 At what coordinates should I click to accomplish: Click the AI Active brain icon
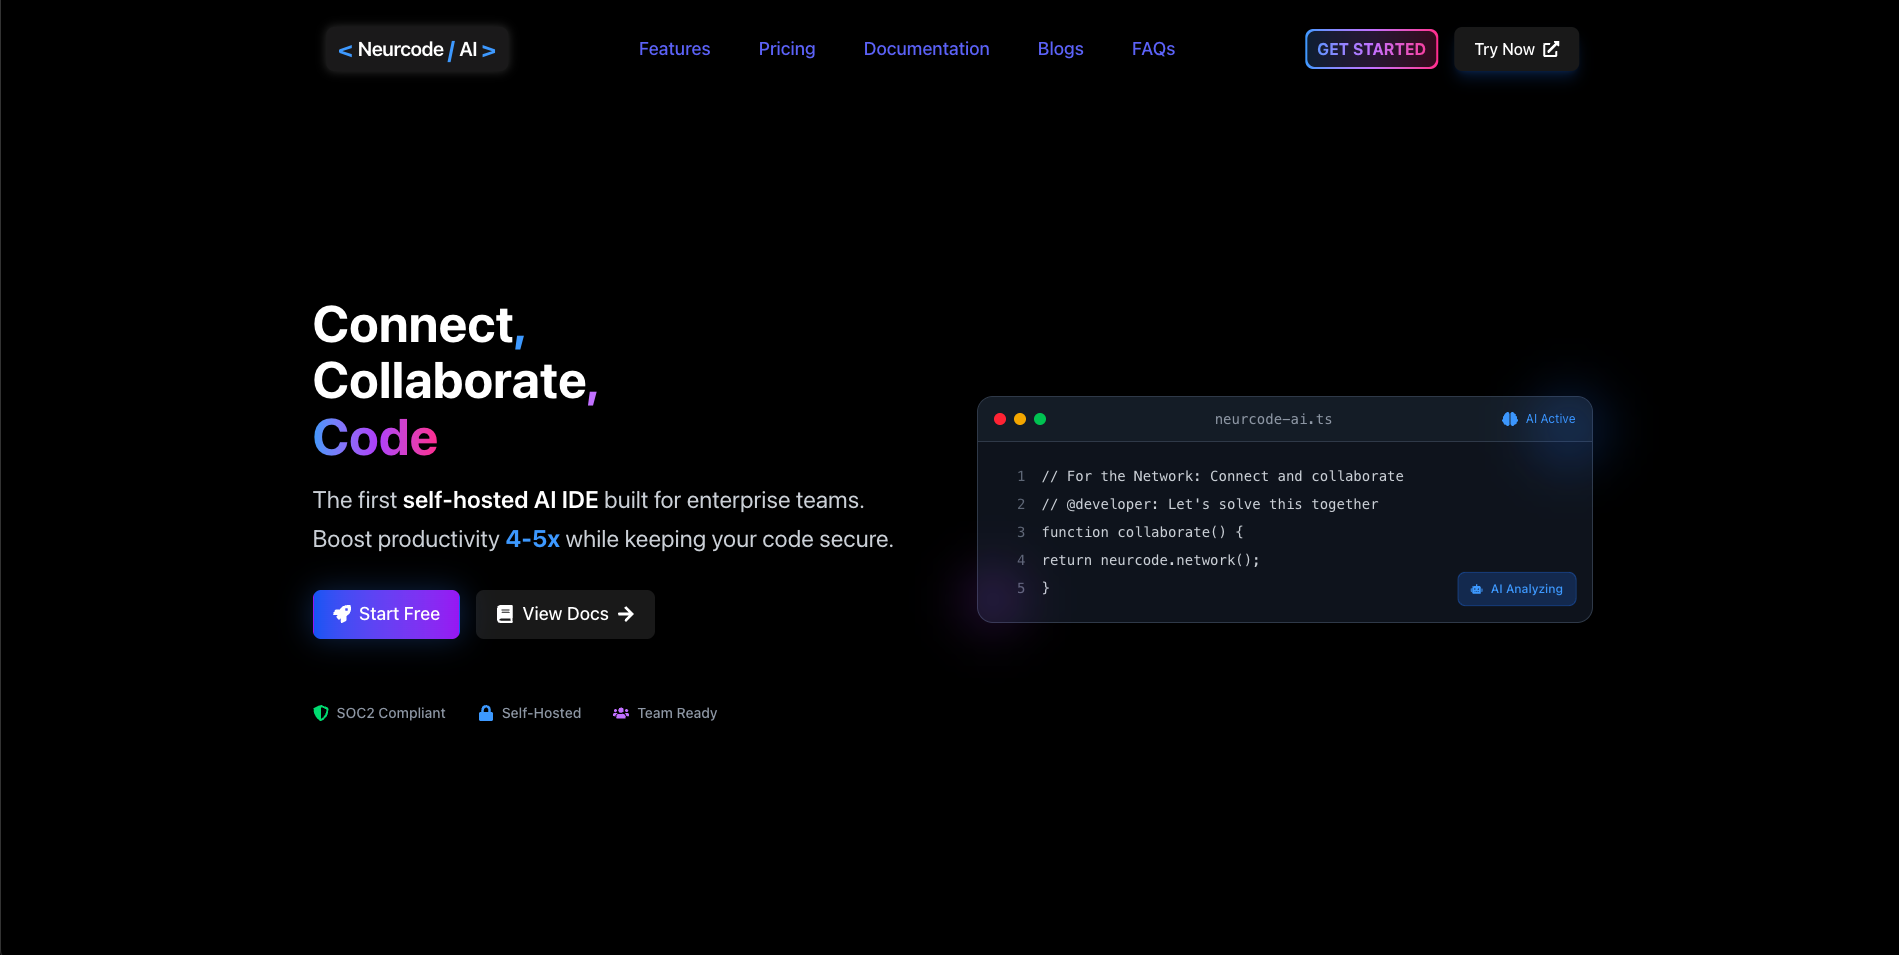[1510, 419]
